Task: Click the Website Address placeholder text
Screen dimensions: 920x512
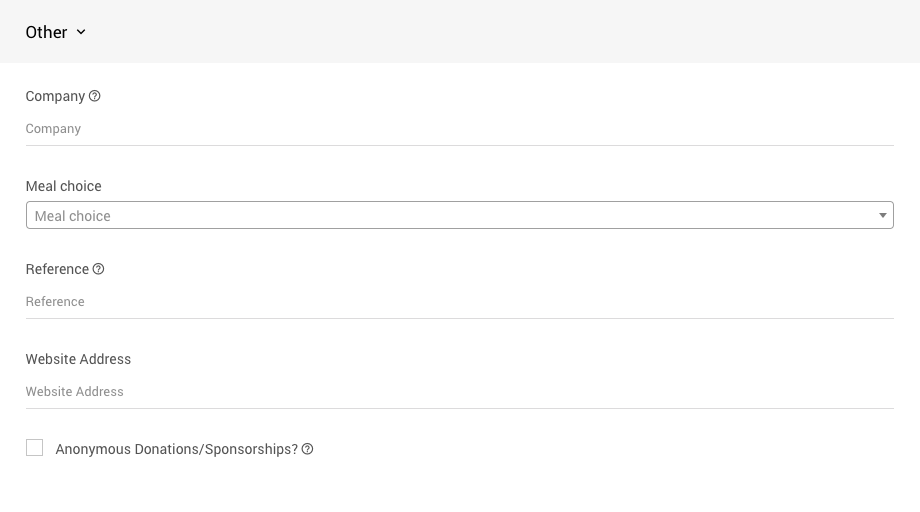Action: (x=75, y=392)
